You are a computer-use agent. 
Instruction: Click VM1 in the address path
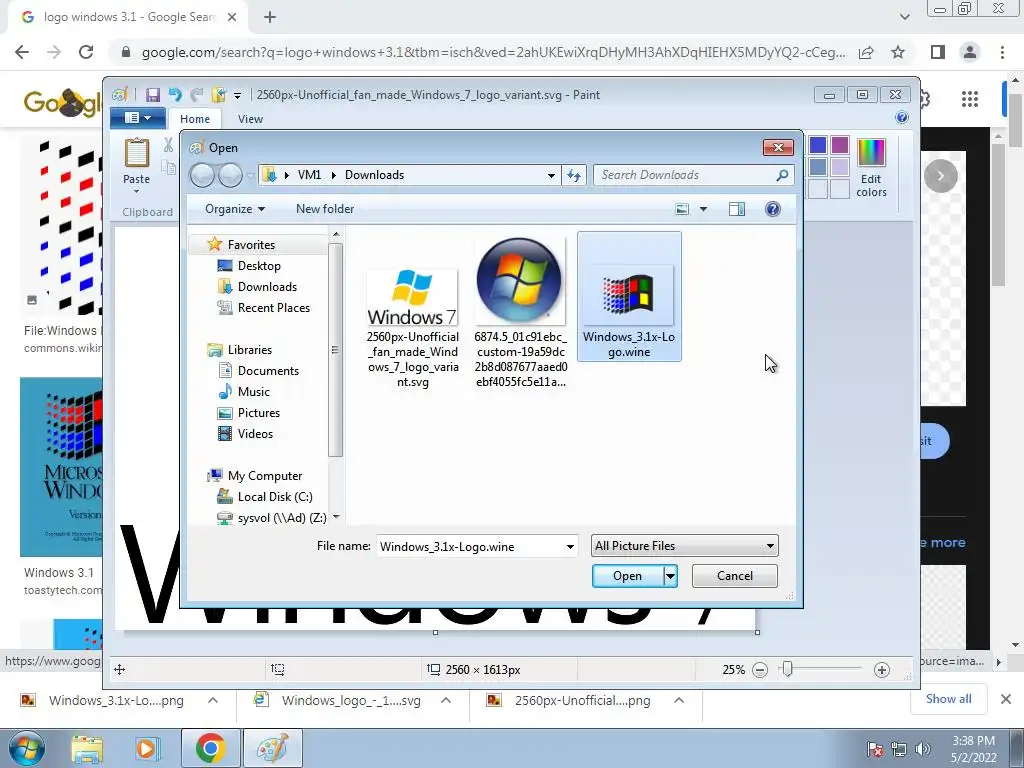pyautogui.click(x=309, y=175)
